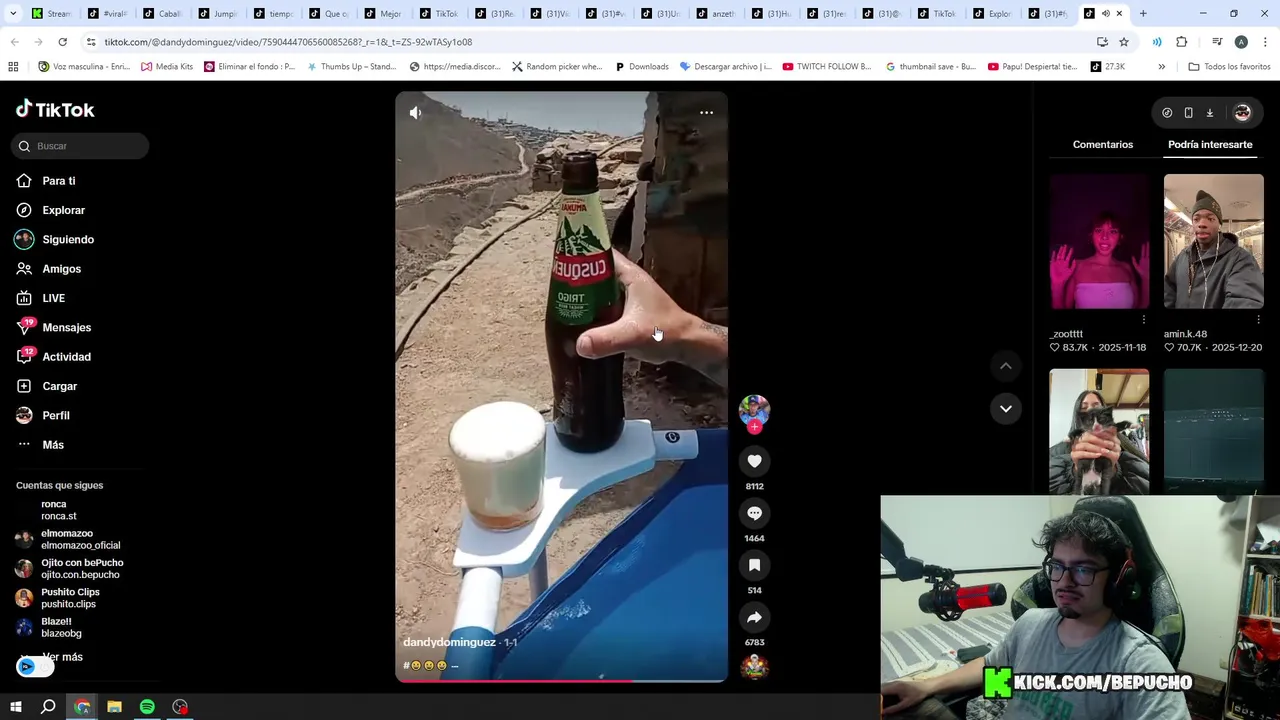Screen dimensions: 1280x720
Task: Go to the next video arrow
Action: (1006, 408)
